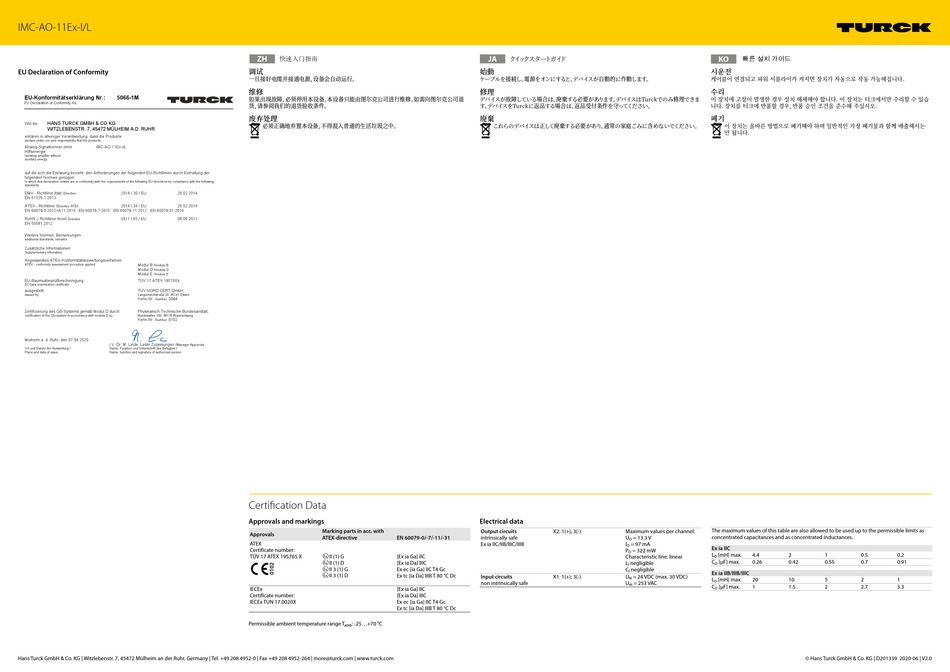
Task: Click the 'Input circuits' row label
Action: click(x=496, y=577)
